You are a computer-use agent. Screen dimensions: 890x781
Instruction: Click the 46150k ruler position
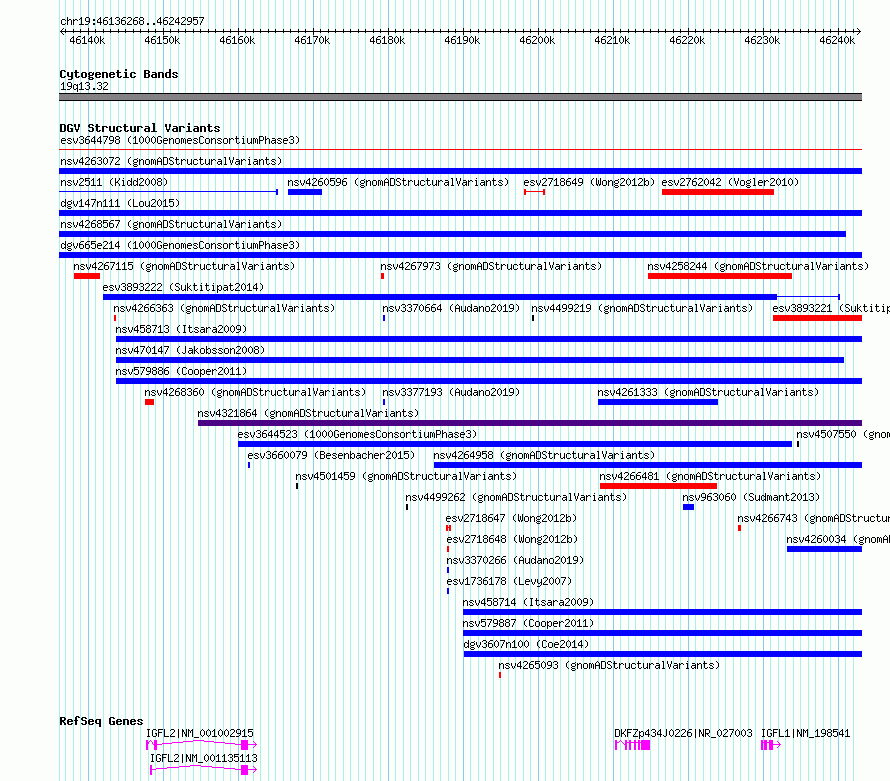[x=162, y=40]
